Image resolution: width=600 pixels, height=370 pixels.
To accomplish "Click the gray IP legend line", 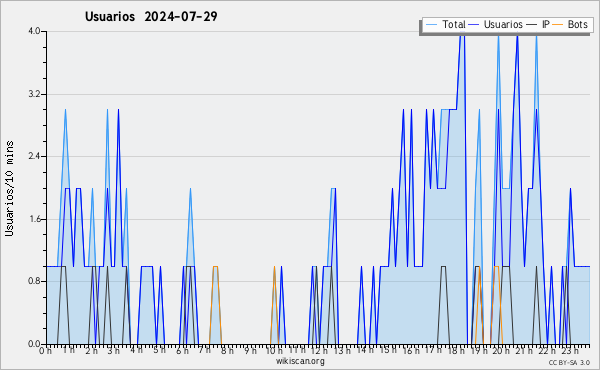I will [x=532, y=25].
